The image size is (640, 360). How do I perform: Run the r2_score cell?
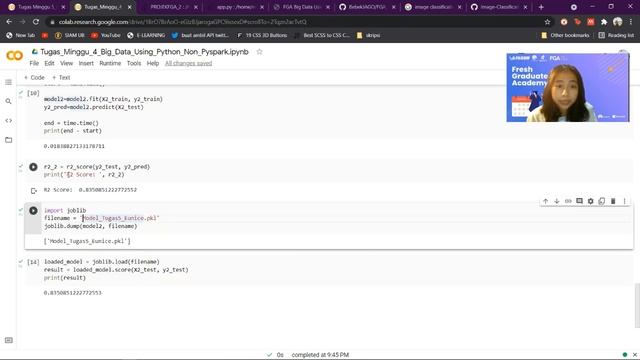(33, 167)
